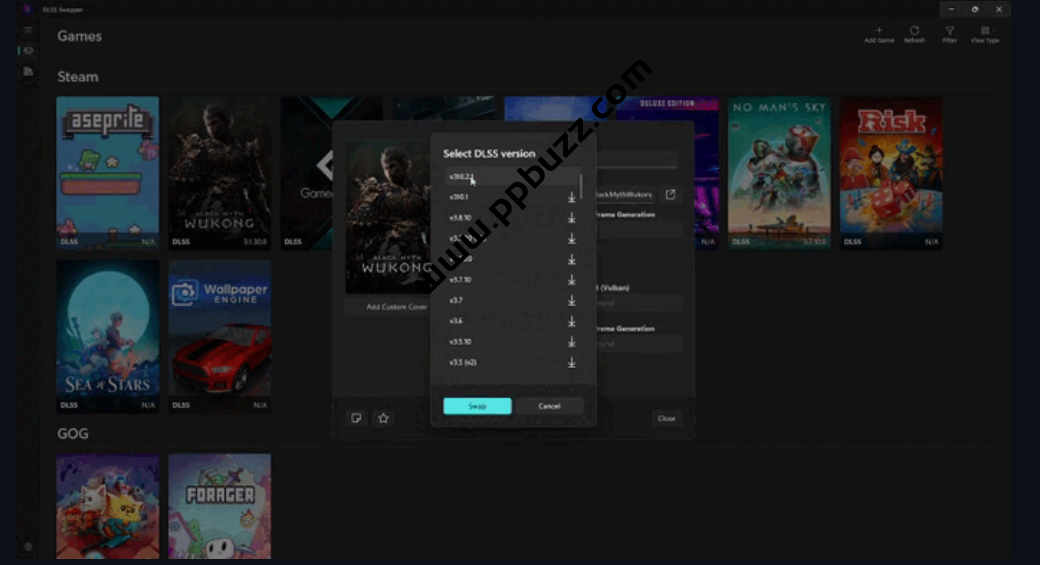Image resolution: width=1040 pixels, height=565 pixels.
Task: Open the No Man's Sky game card
Action: coord(779,172)
